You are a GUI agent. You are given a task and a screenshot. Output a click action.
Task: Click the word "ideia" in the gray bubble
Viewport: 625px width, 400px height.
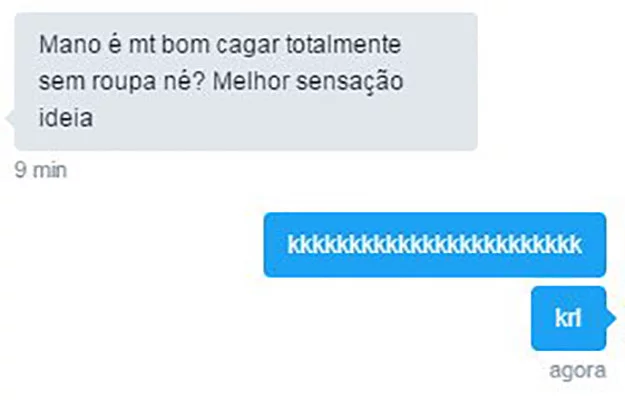(x=66, y=118)
